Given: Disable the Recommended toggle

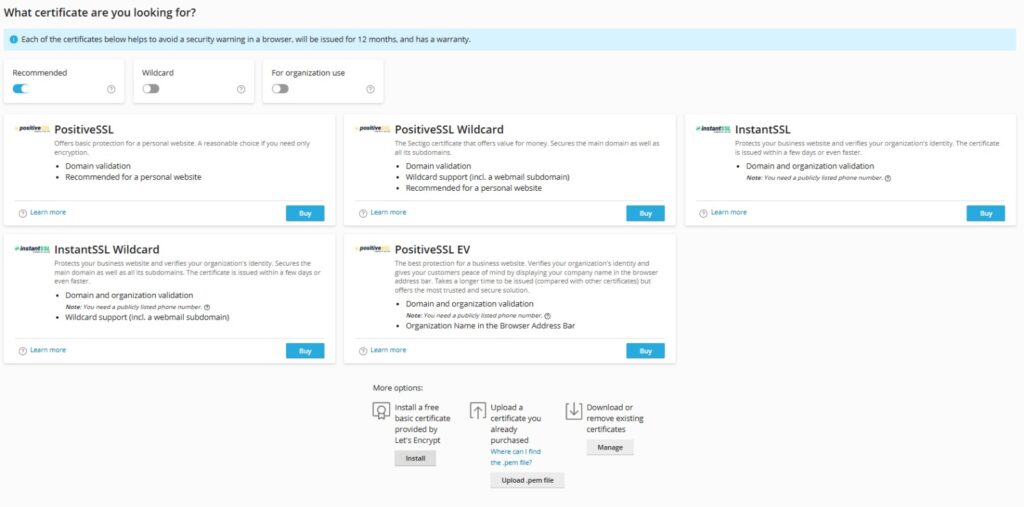Looking at the screenshot, I should coord(21,89).
